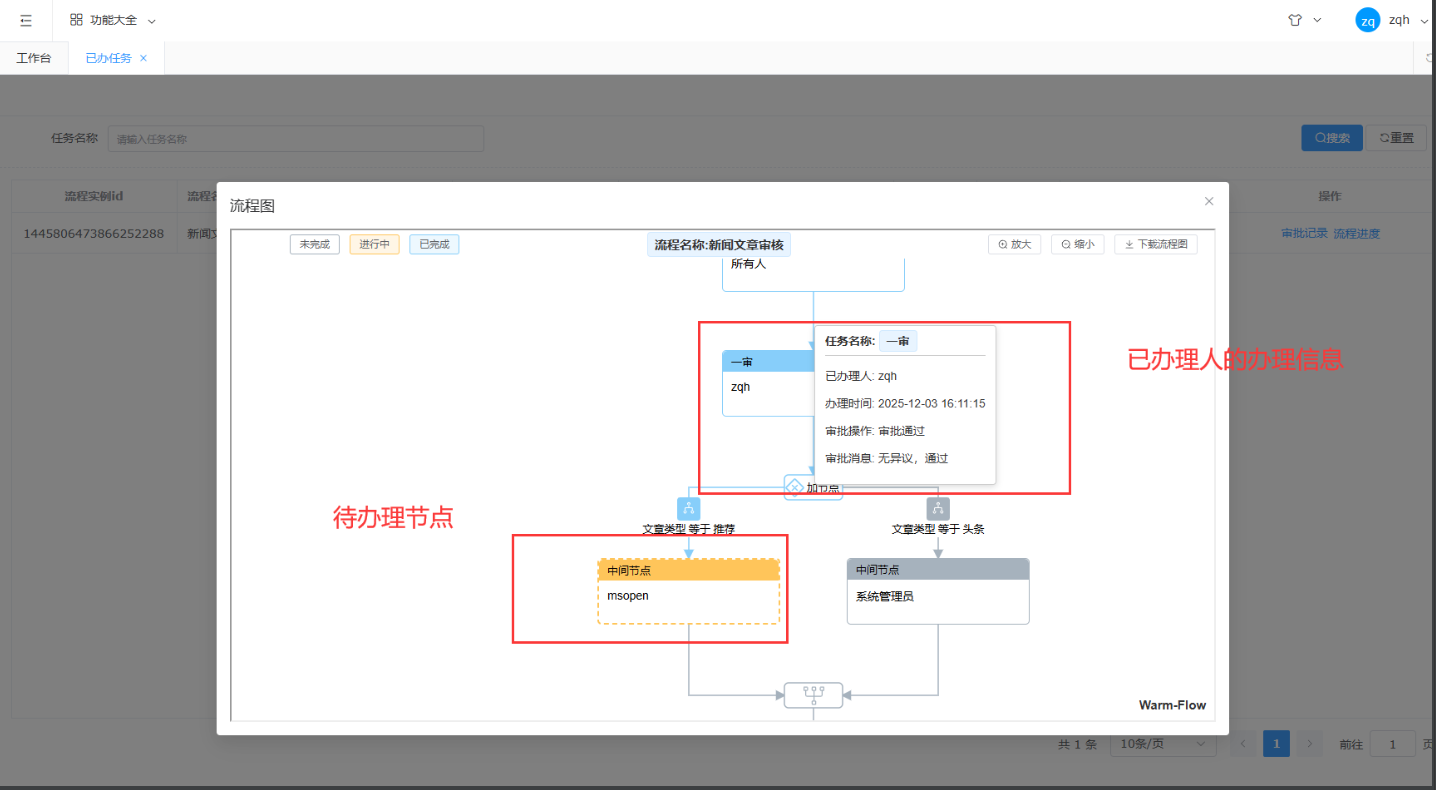The height and width of the screenshot is (790, 1436).
Task: Open the theme shirt icon menu
Action: pos(1296,20)
